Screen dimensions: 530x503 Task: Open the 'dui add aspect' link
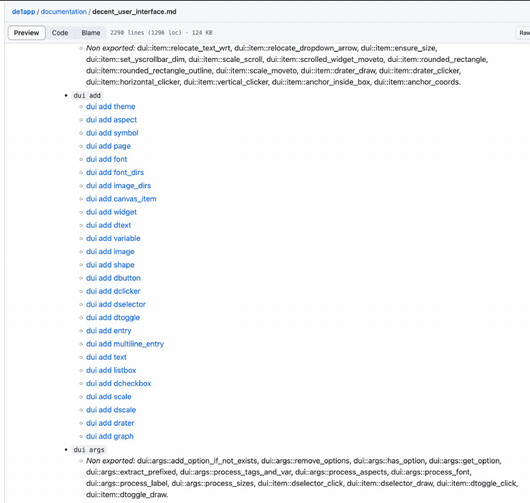pos(111,120)
